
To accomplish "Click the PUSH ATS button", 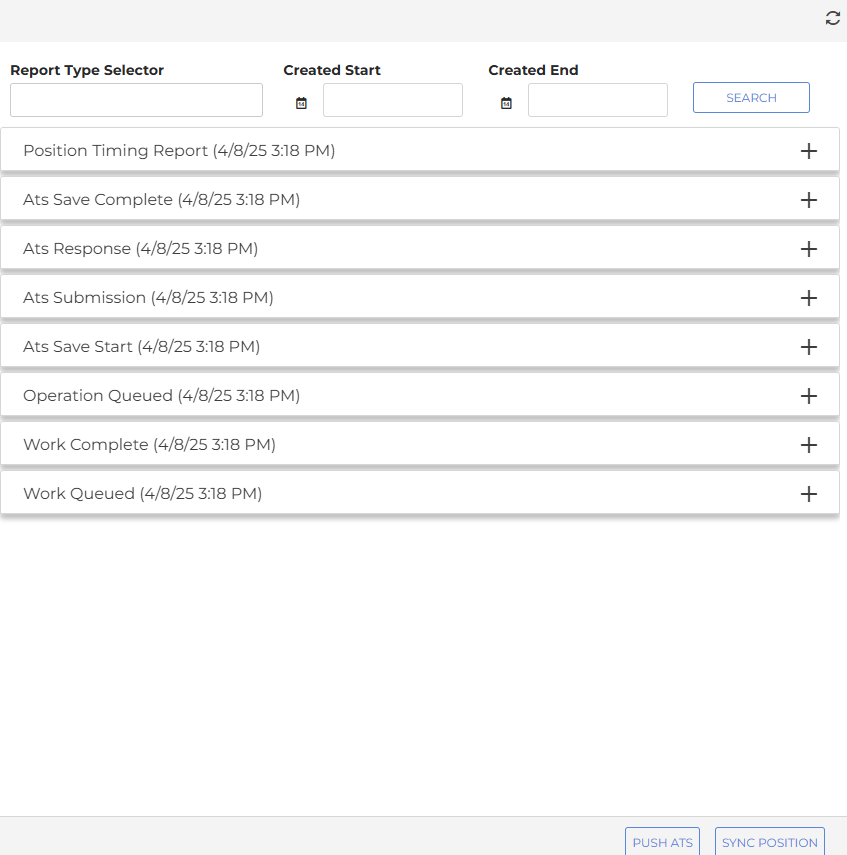I will (662, 842).
